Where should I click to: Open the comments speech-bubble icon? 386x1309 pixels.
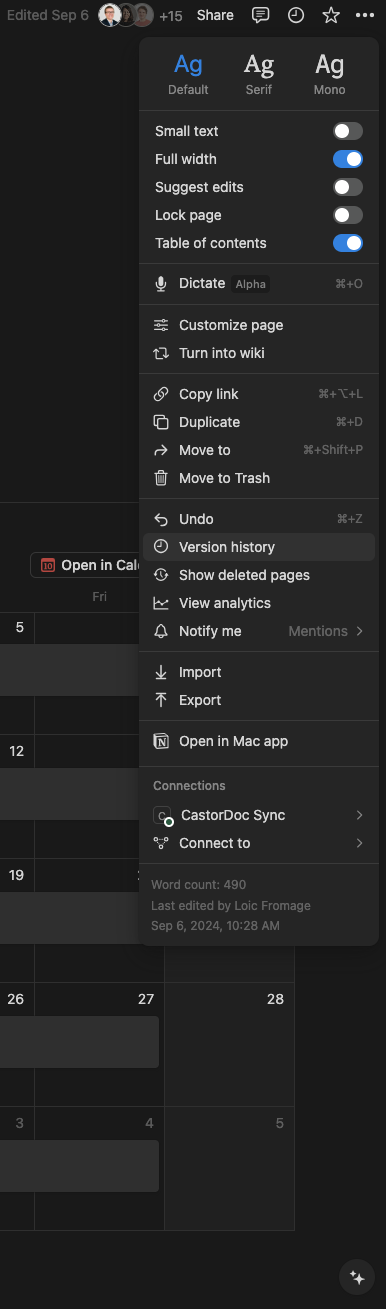[x=260, y=15]
